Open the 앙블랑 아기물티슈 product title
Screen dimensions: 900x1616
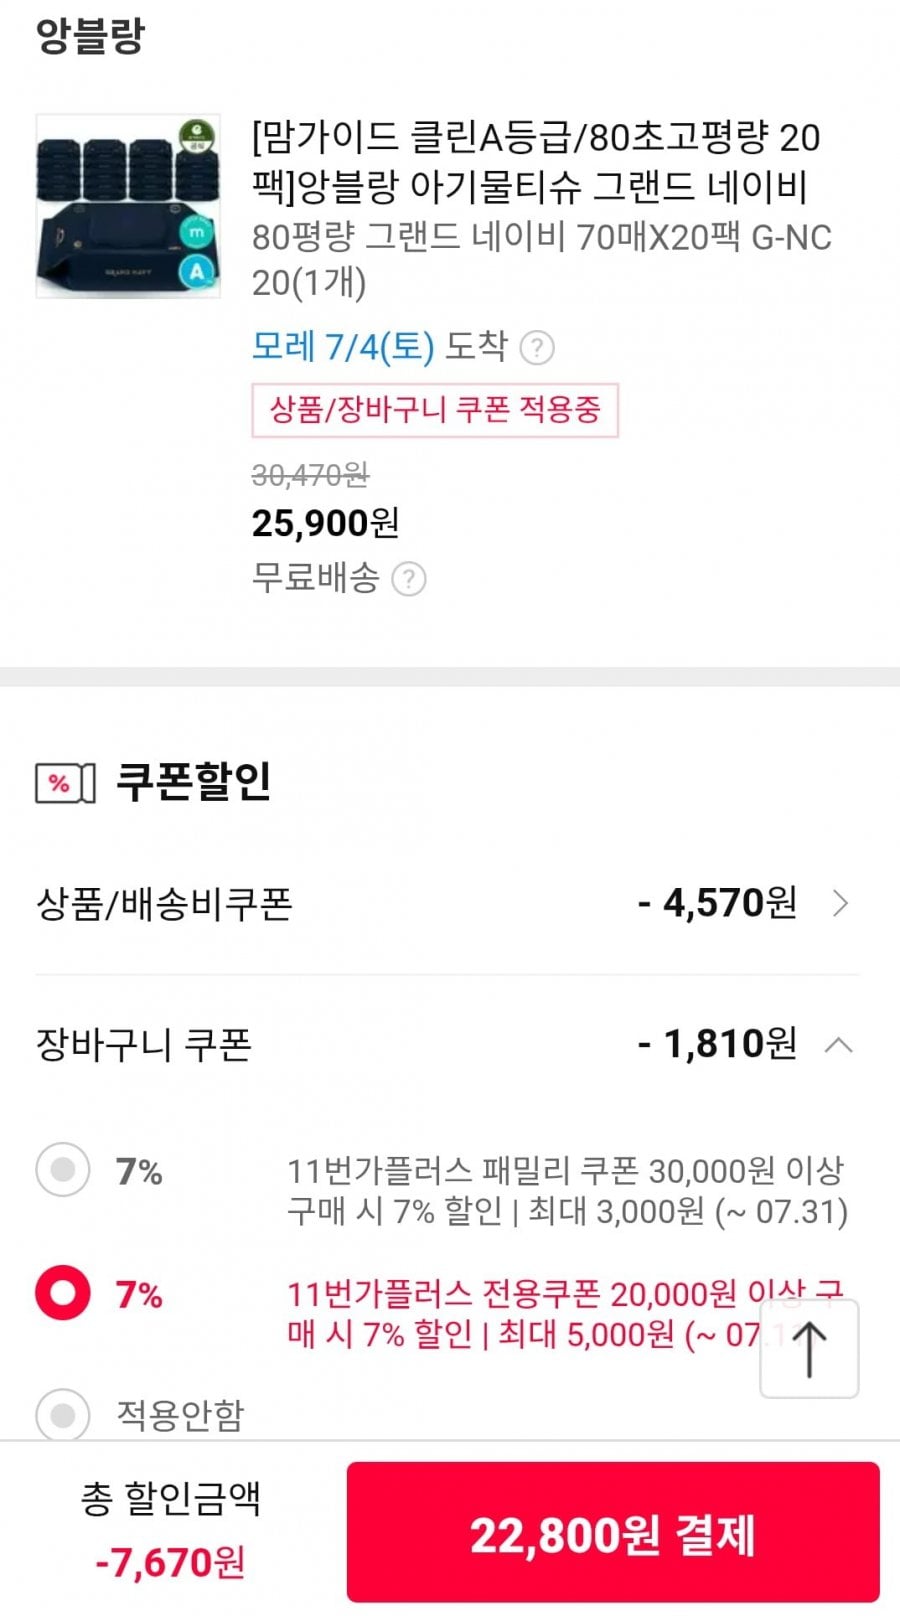click(x=536, y=162)
